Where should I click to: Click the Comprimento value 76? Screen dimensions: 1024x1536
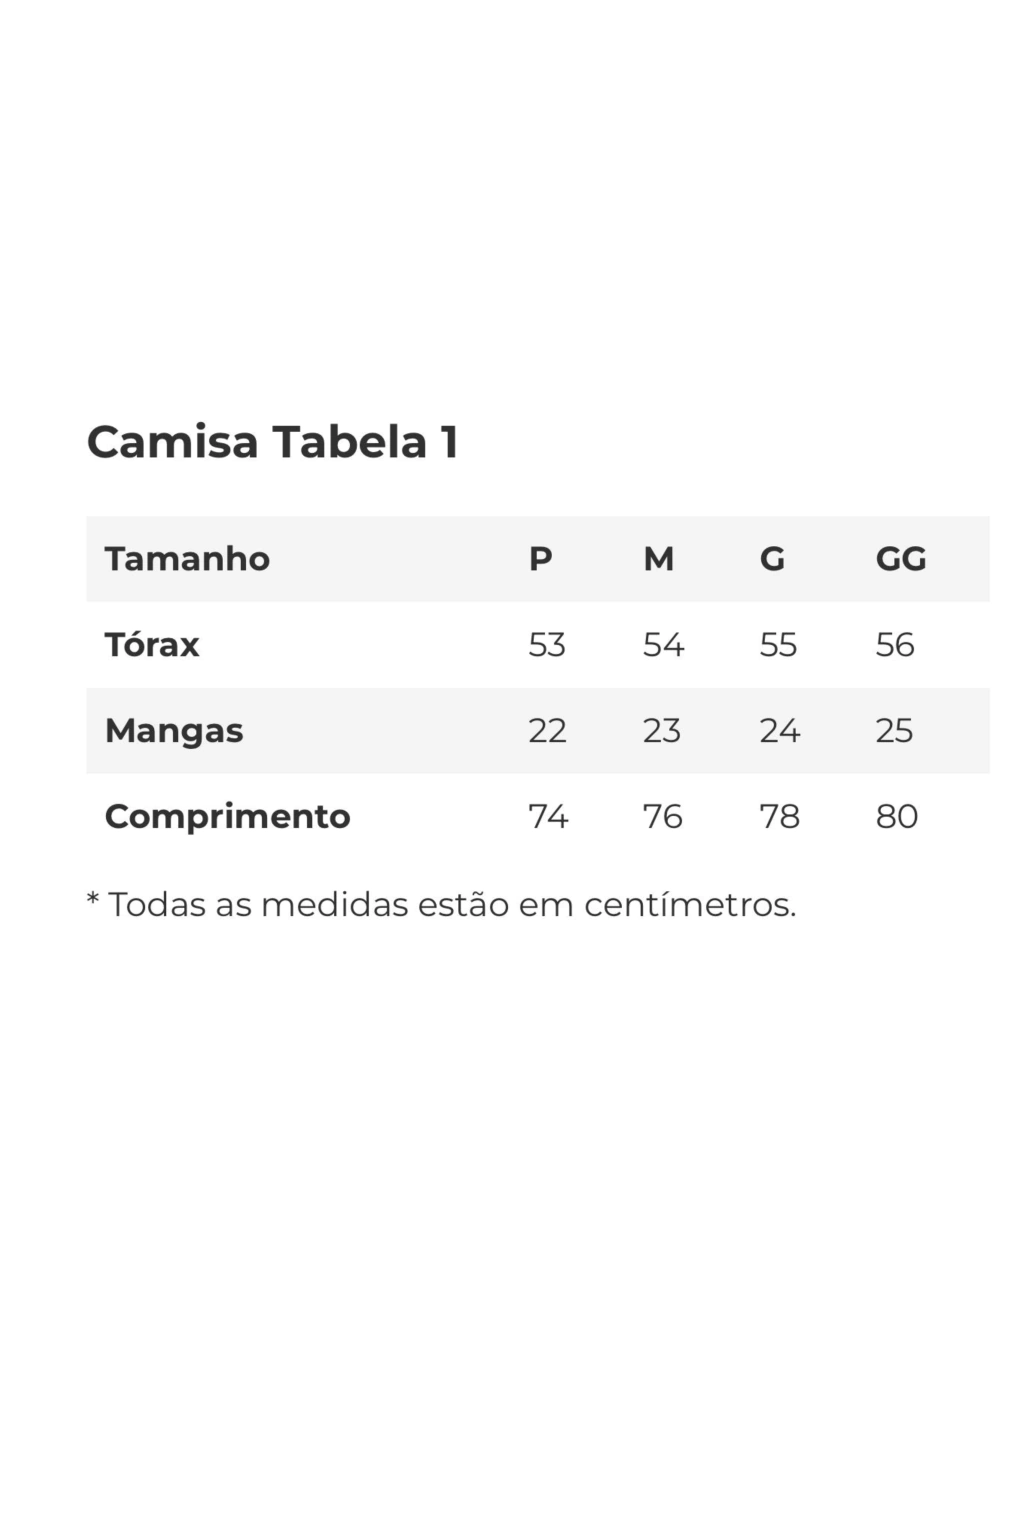(662, 817)
